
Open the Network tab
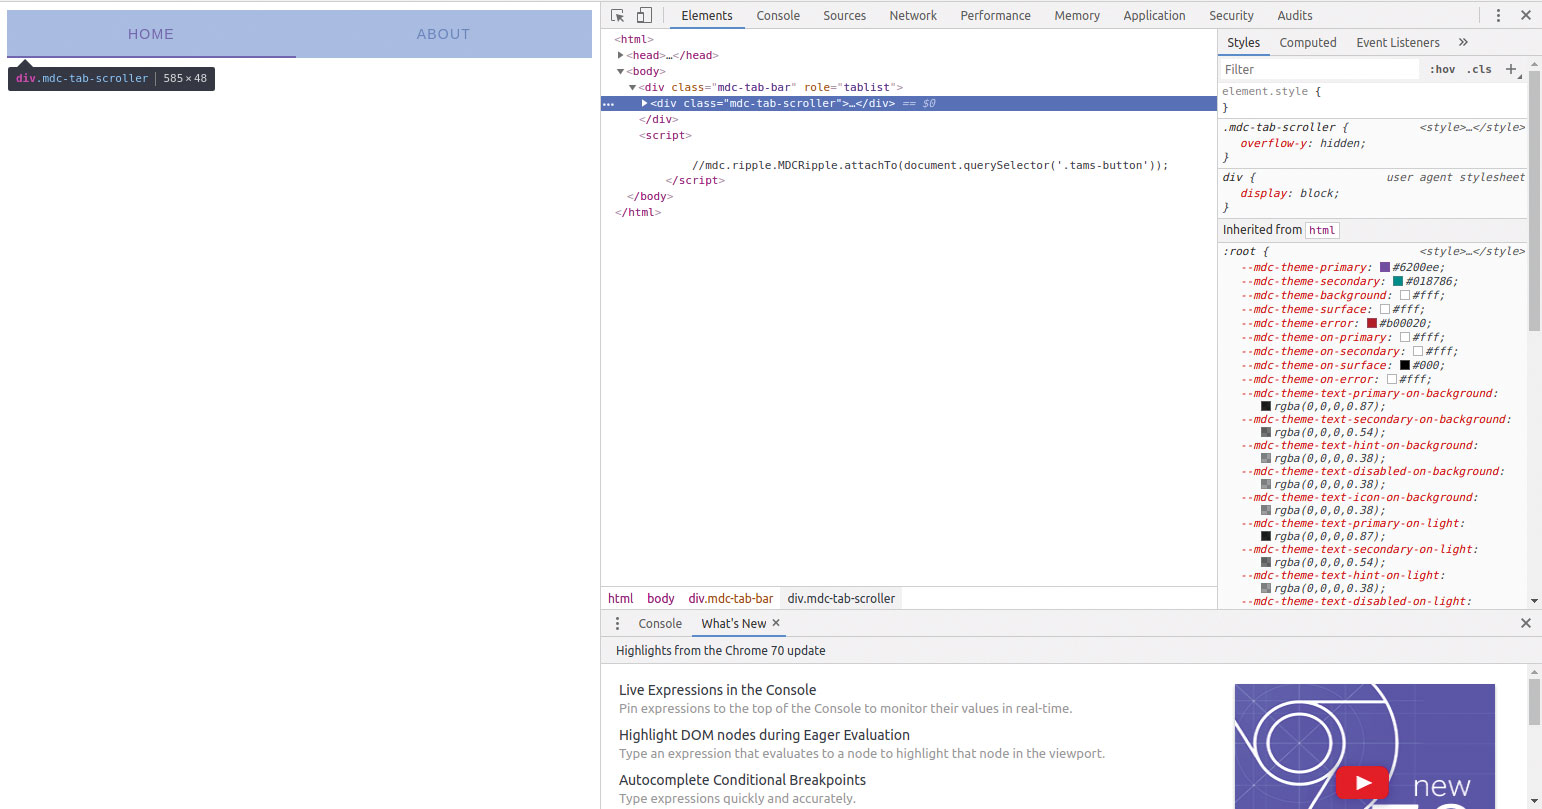click(x=913, y=15)
